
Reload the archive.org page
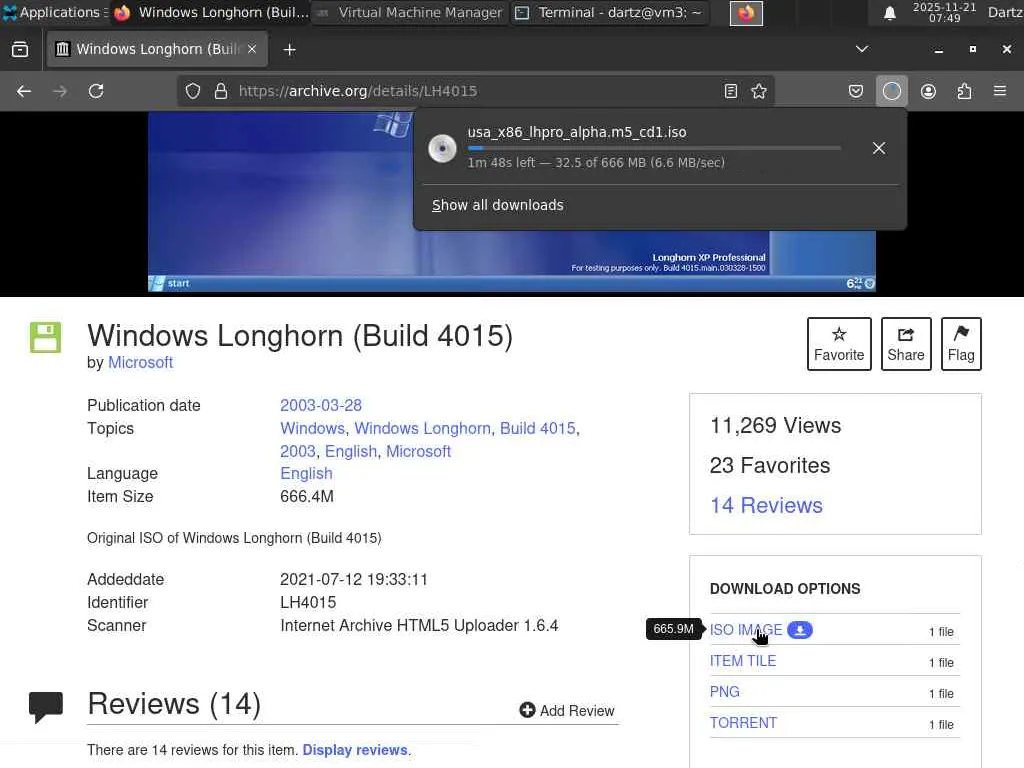[x=96, y=91]
